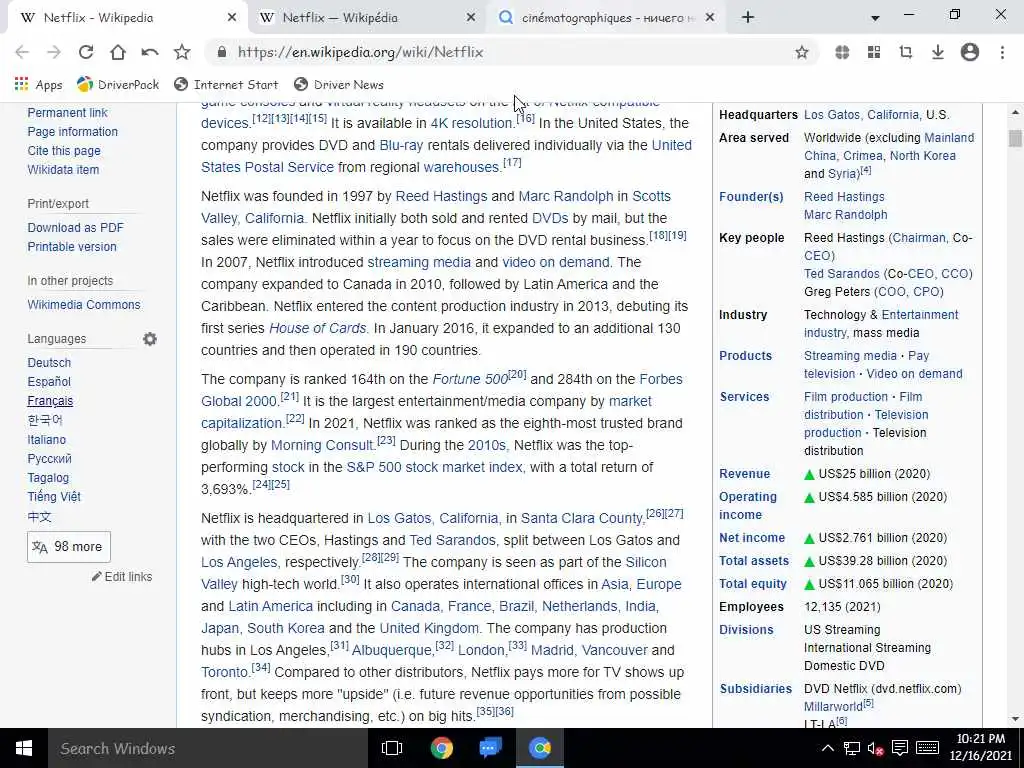Open the Streaming media infobox link
Viewport: 1024px width, 768px height.
(x=850, y=356)
